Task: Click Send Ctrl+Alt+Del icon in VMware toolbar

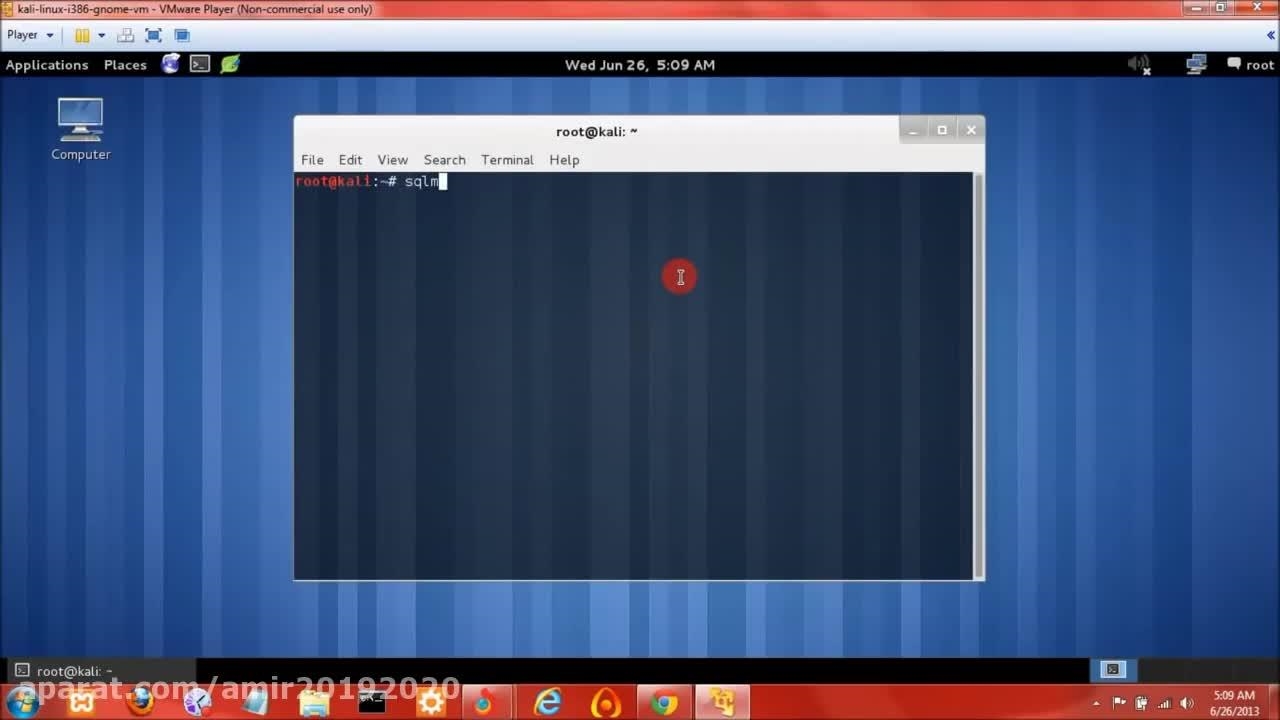Action: click(x=125, y=35)
